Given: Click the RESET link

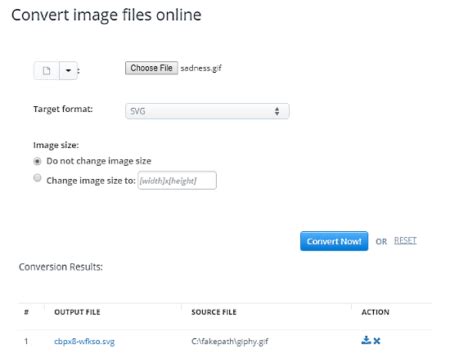Looking at the screenshot, I should (405, 241).
